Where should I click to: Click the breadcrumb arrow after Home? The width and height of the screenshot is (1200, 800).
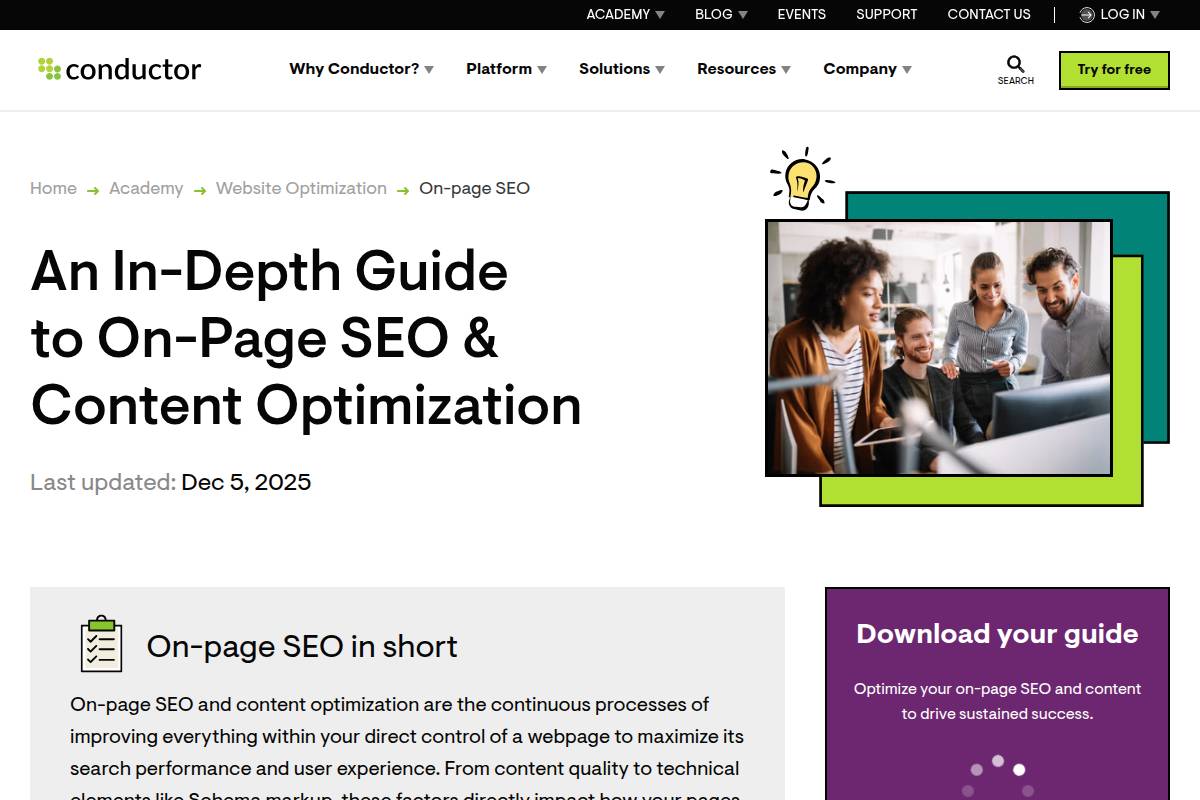[x=92, y=189]
